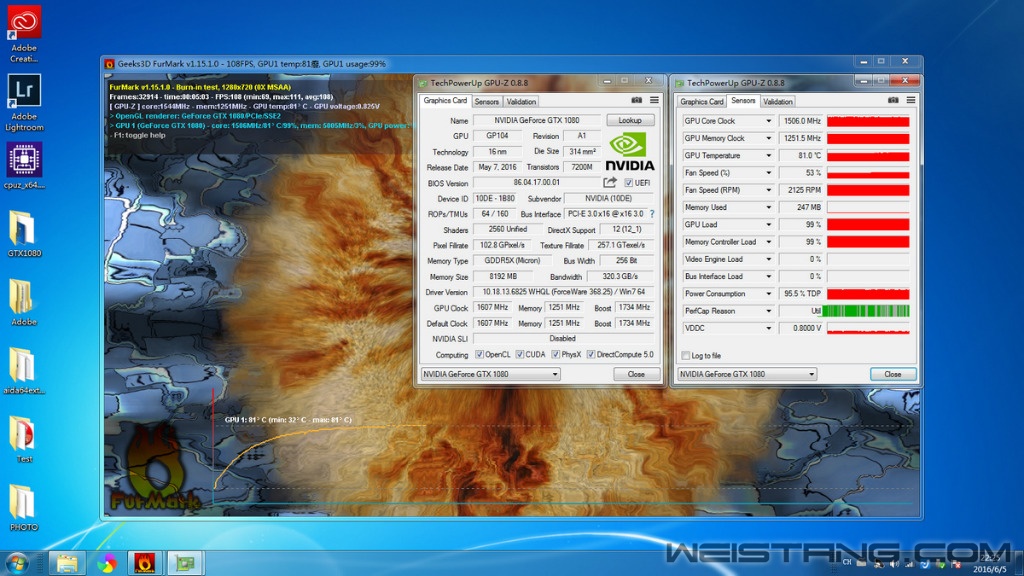Switch to Sensors tab in left GPU-Z window

(x=487, y=102)
